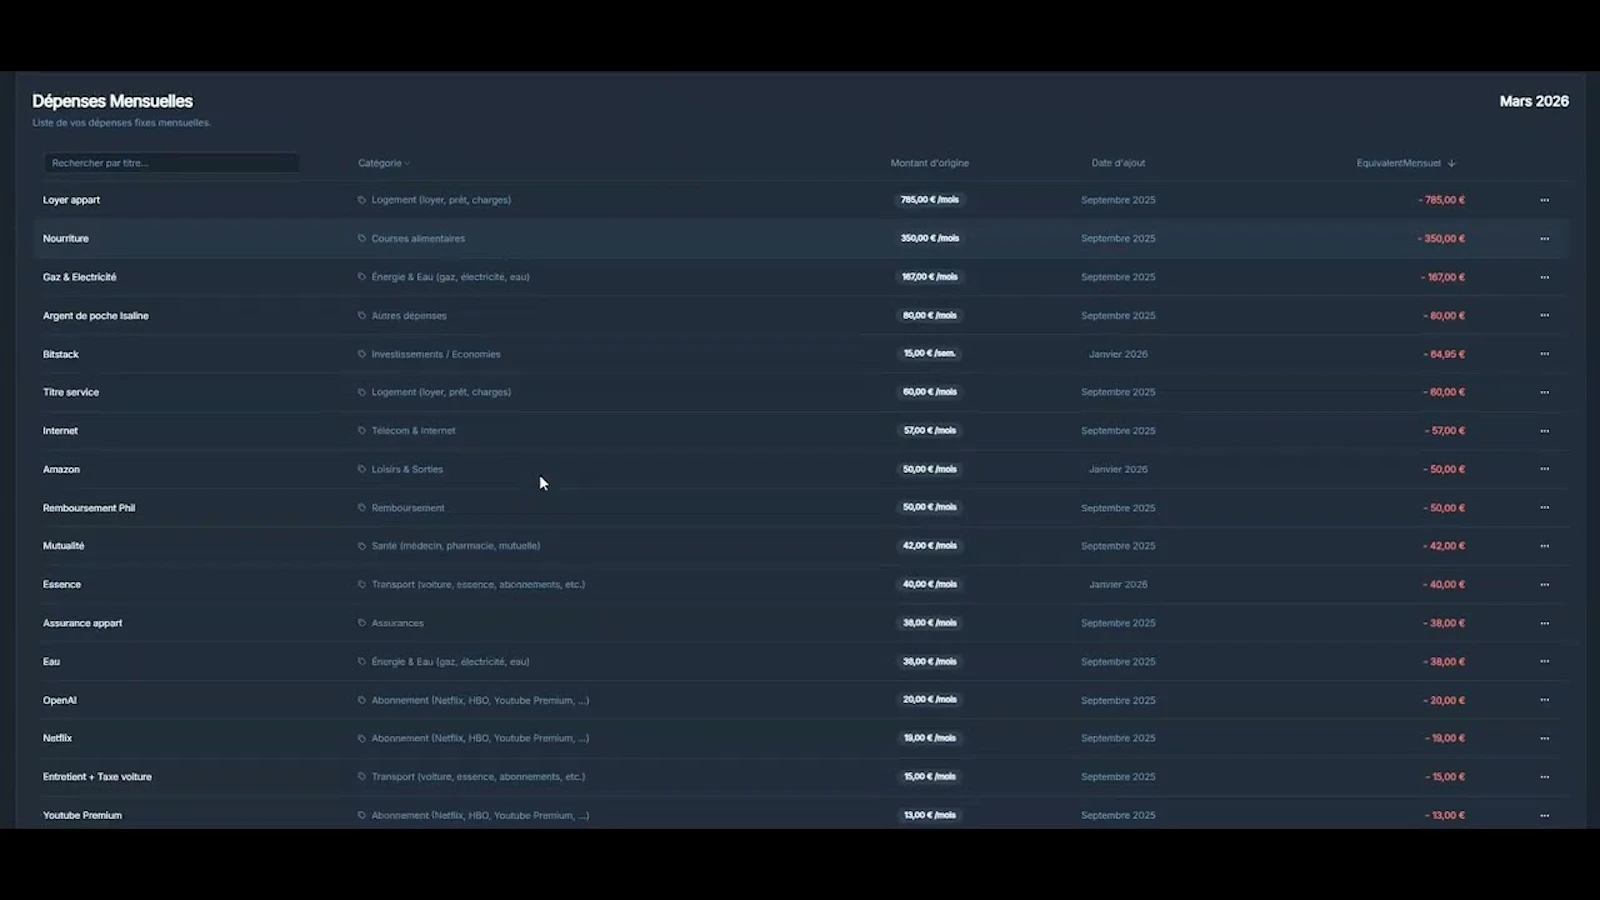Screen dimensions: 1600x900
Task: Open the three-dot menu for Mutualité
Action: point(1544,546)
